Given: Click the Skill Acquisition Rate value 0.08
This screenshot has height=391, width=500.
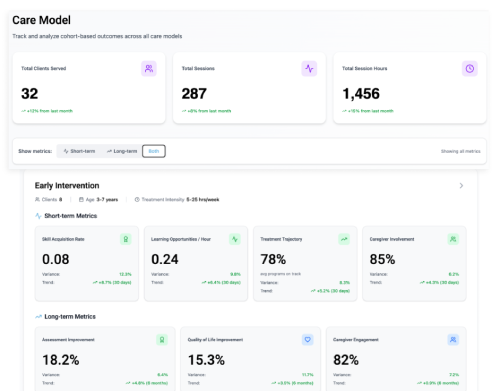Looking at the screenshot, I should point(56,259).
